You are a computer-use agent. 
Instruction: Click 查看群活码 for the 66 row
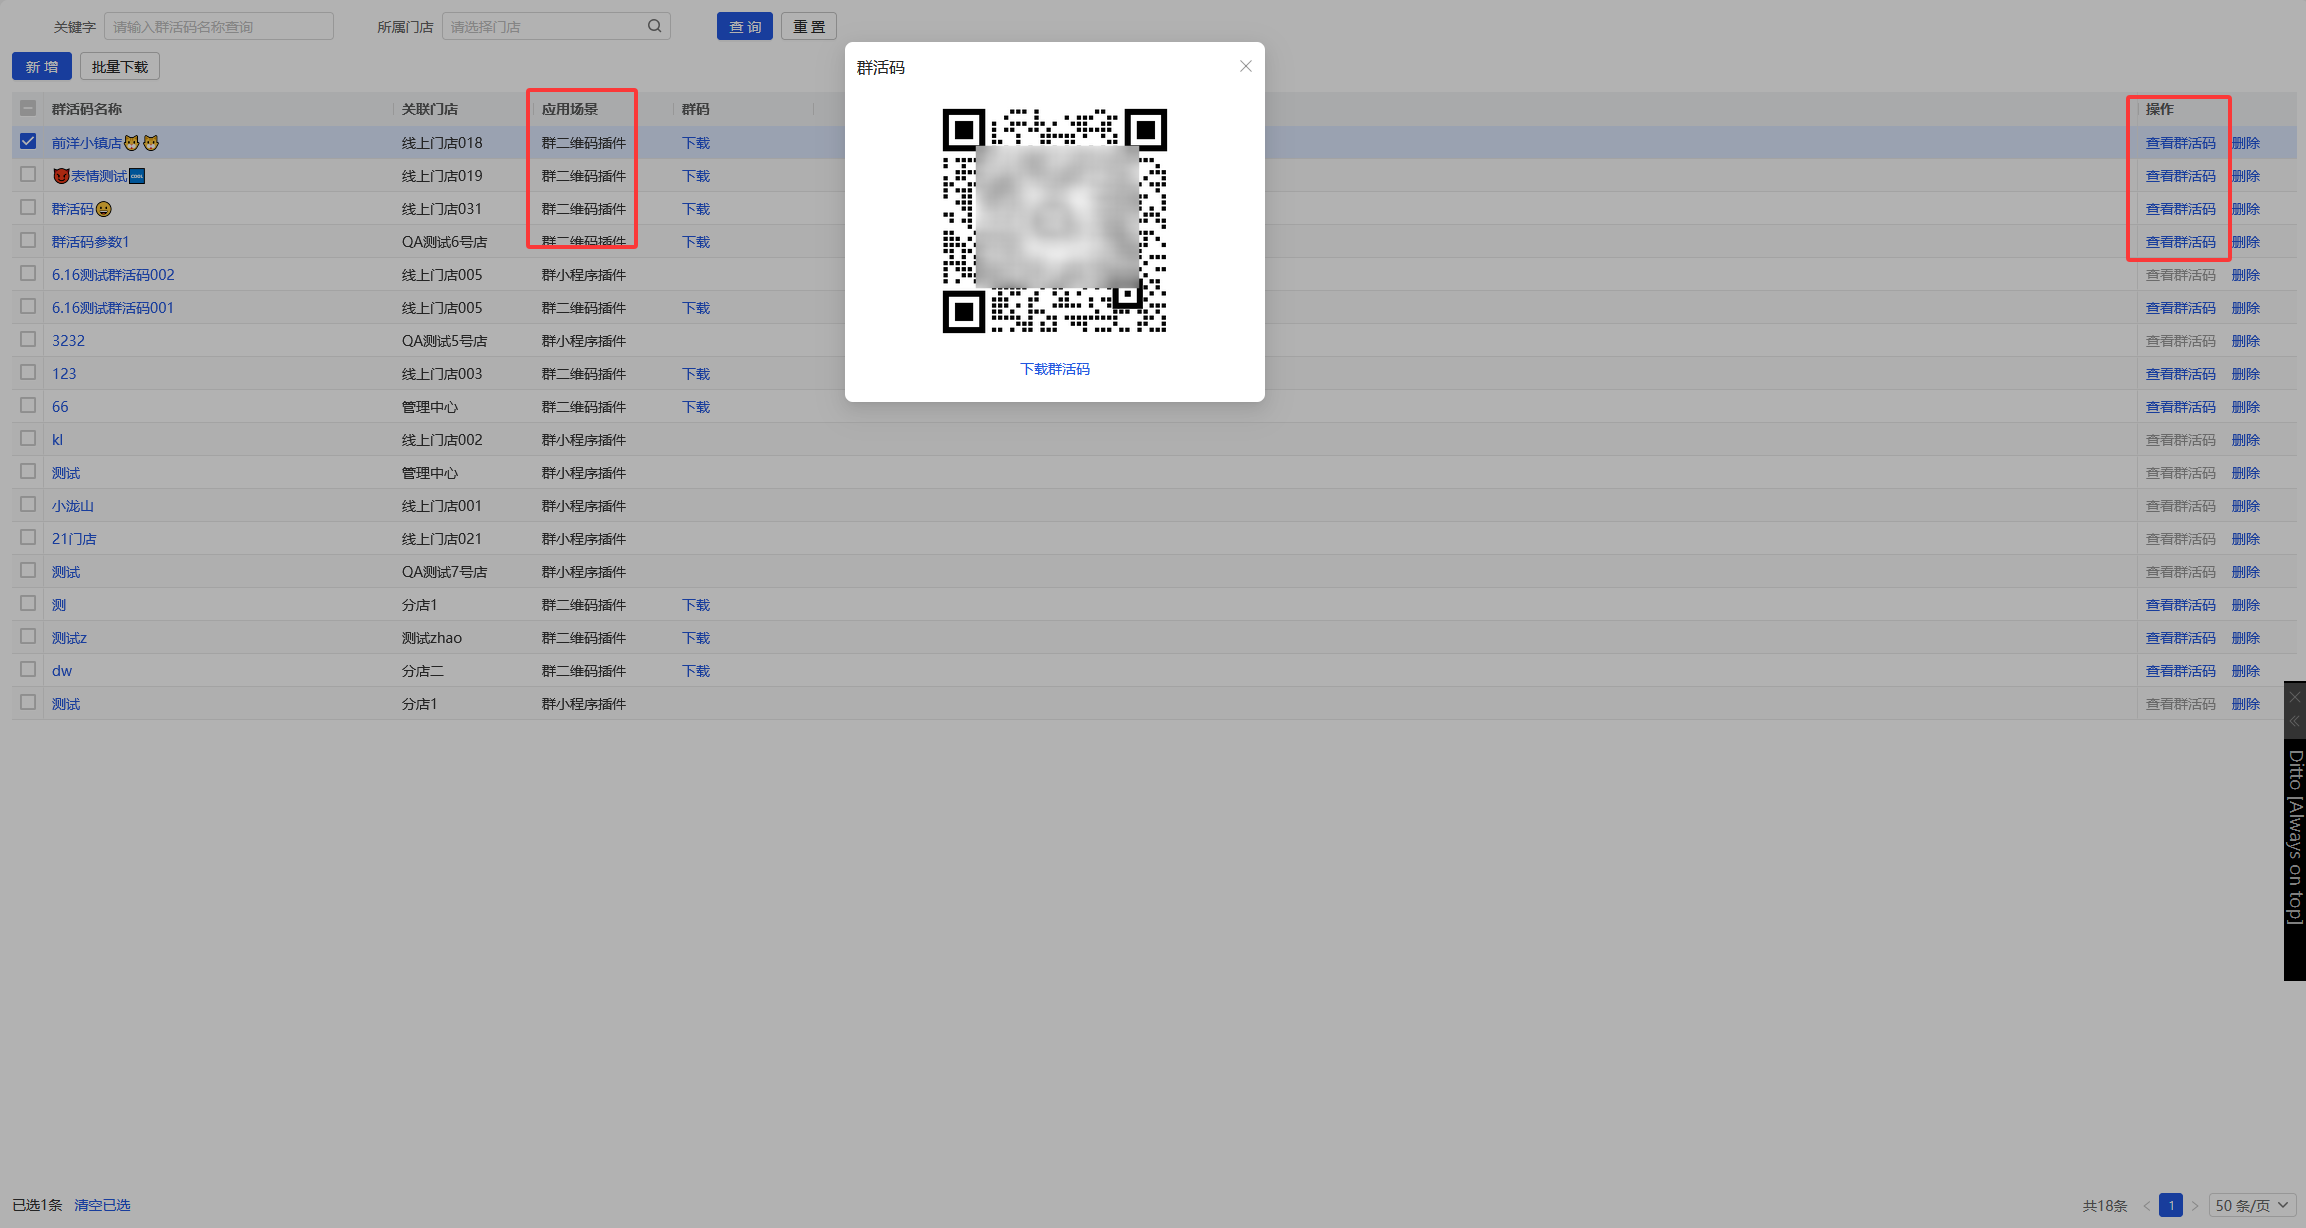tap(2180, 407)
